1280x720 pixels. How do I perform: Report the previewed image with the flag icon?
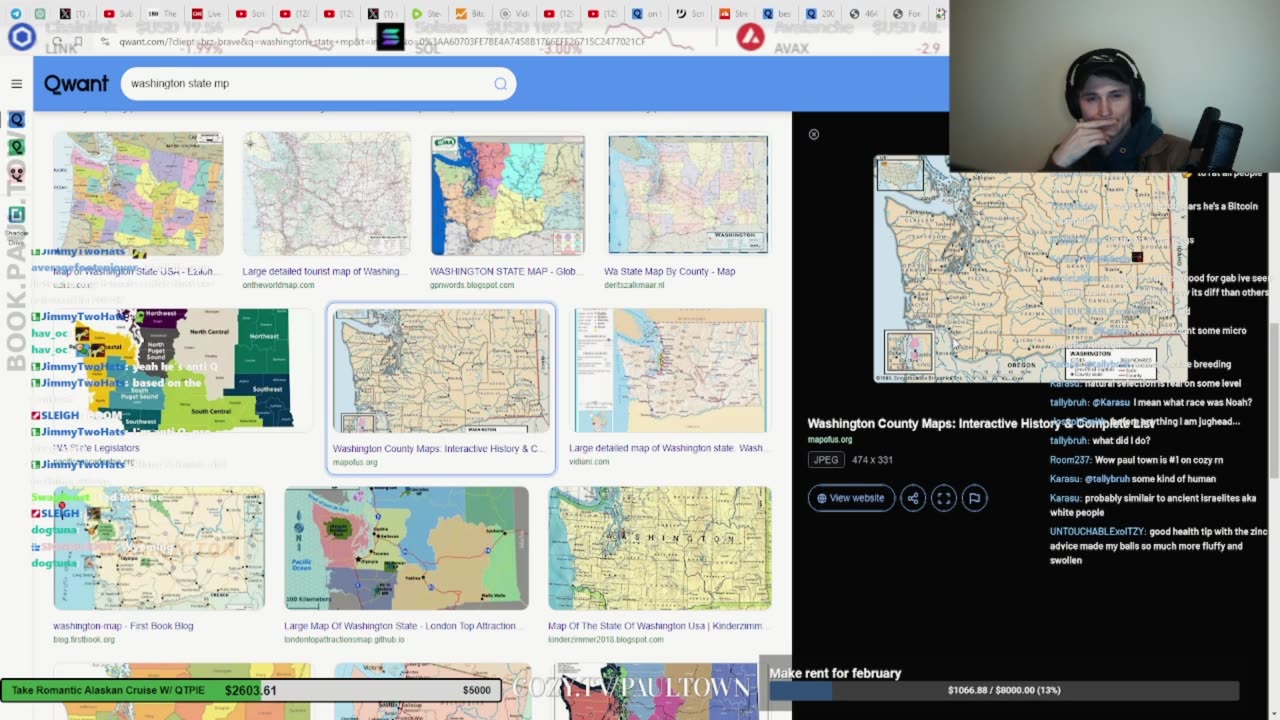[x=975, y=498]
